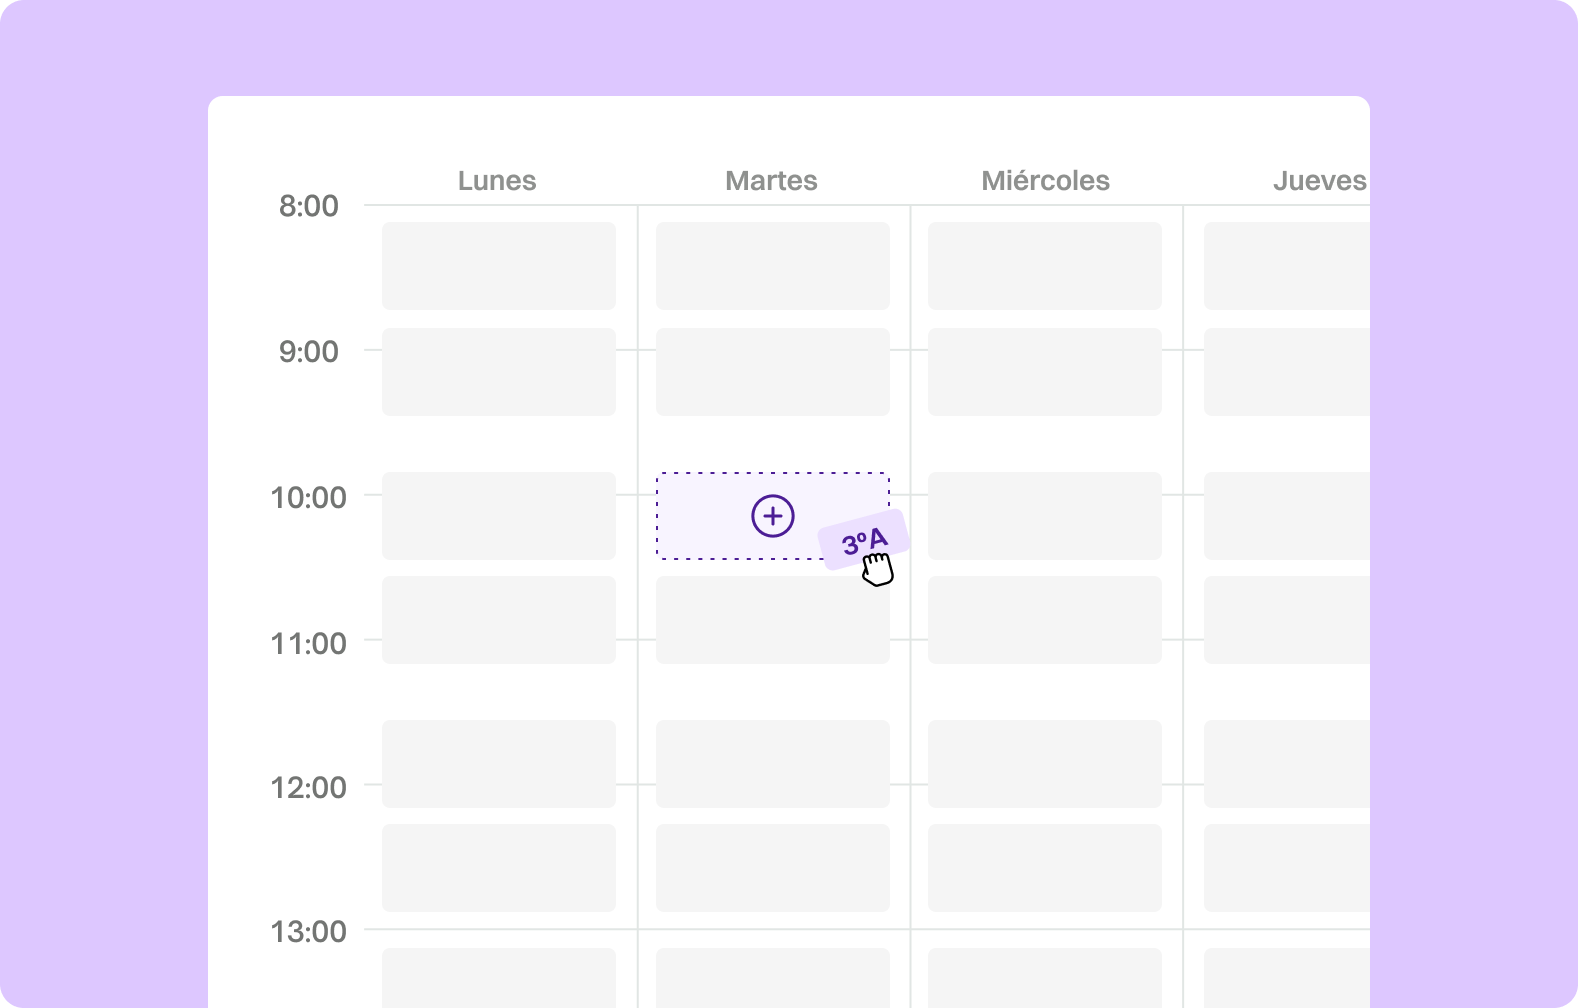Select the Miércoles 10:00 empty slot
Viewport: 1578px width, 1008px height.
click(1045, 516)
